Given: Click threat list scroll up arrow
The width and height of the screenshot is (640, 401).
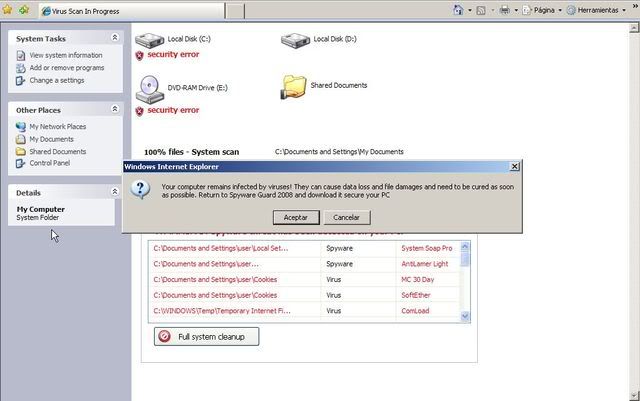Looking at the screenshot, I should (465, 246).
